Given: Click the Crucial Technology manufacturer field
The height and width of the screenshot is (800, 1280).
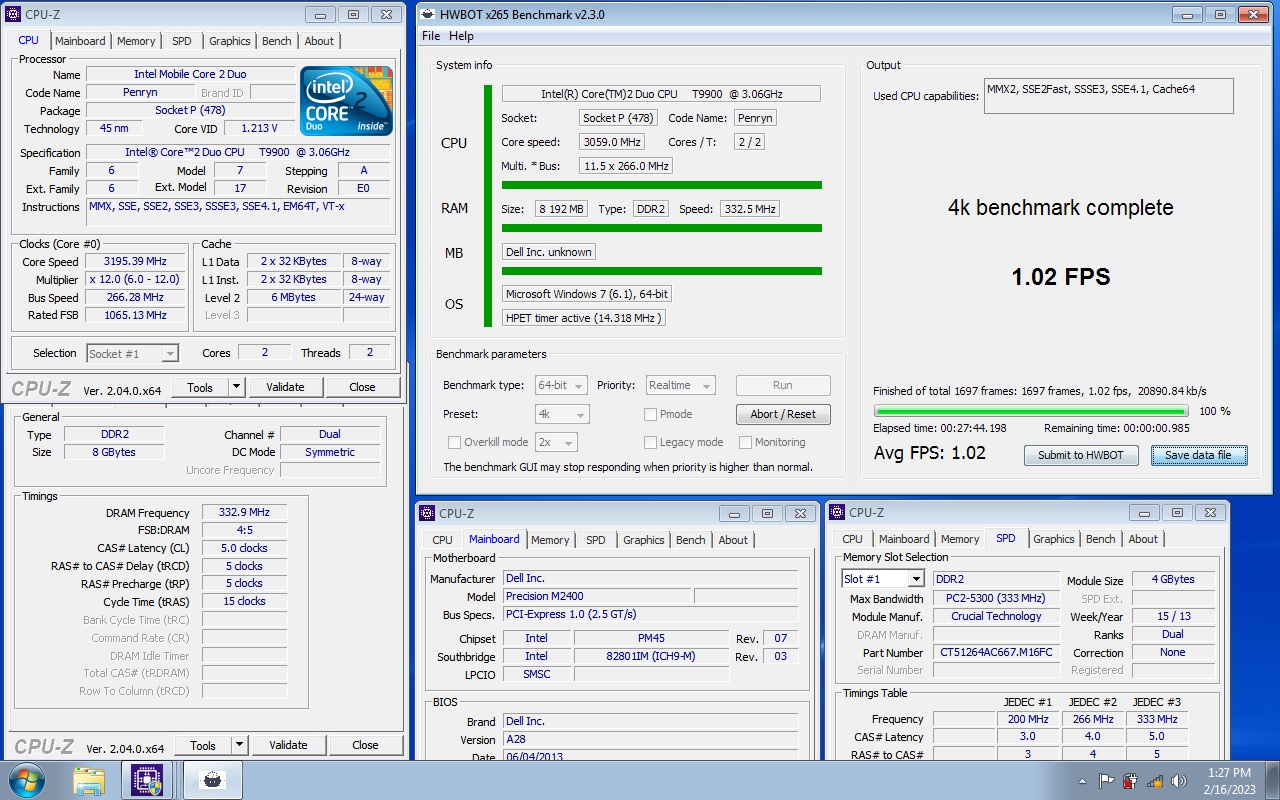Looking at the screenshot, I should click(x=996, y=616).
